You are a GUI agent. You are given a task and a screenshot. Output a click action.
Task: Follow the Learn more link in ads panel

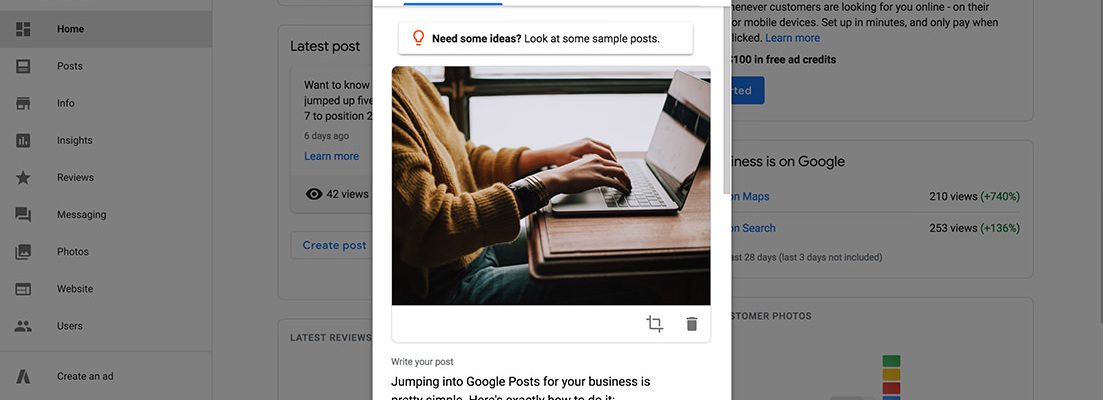point(792,38)
